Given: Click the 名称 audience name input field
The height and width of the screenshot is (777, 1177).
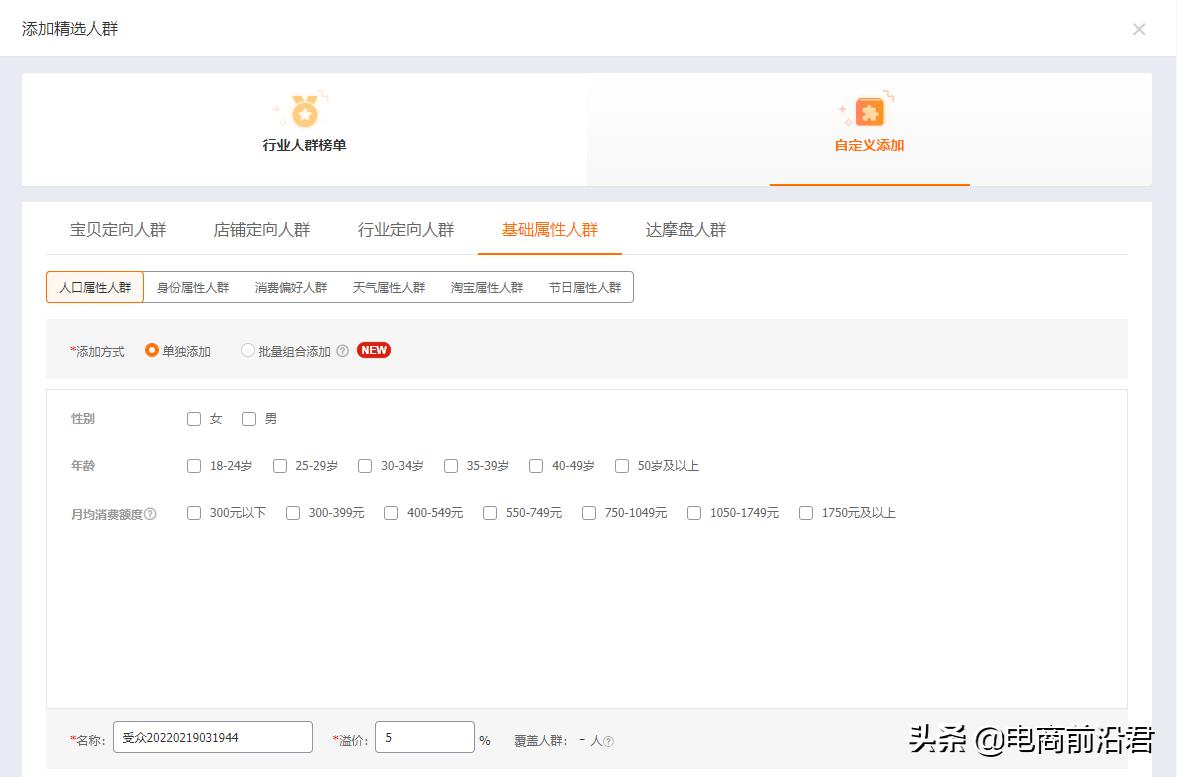Looking at the screenshot, I should [x=212, y=737].
